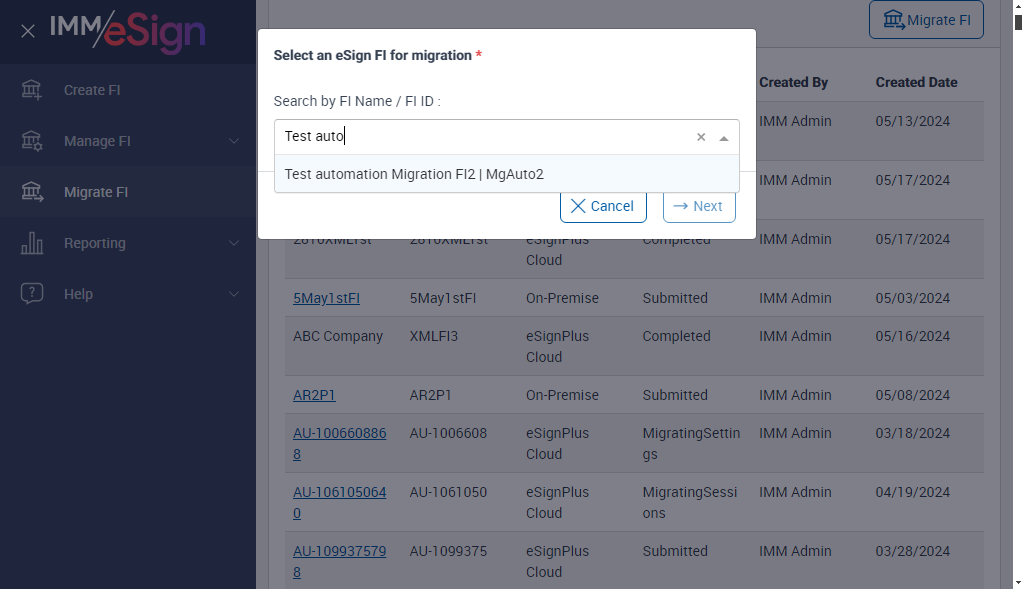Image resolution: width=1024 pixels, height=589 pixels.
Task: Collapse the FI search dropdown arrow
Action: pos(724,138)
